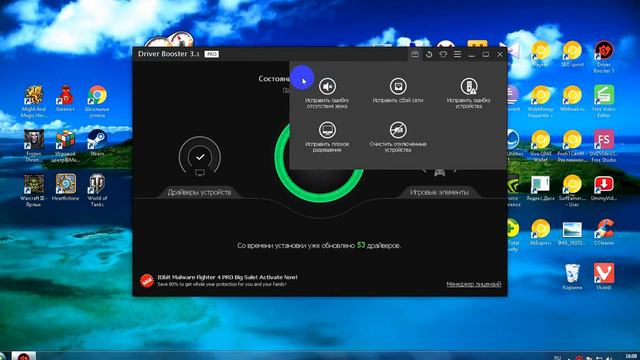Open Корзина recycle bin
Viewport: 640px width, 360px height.
pyautogui.click(x=572, y=276)
